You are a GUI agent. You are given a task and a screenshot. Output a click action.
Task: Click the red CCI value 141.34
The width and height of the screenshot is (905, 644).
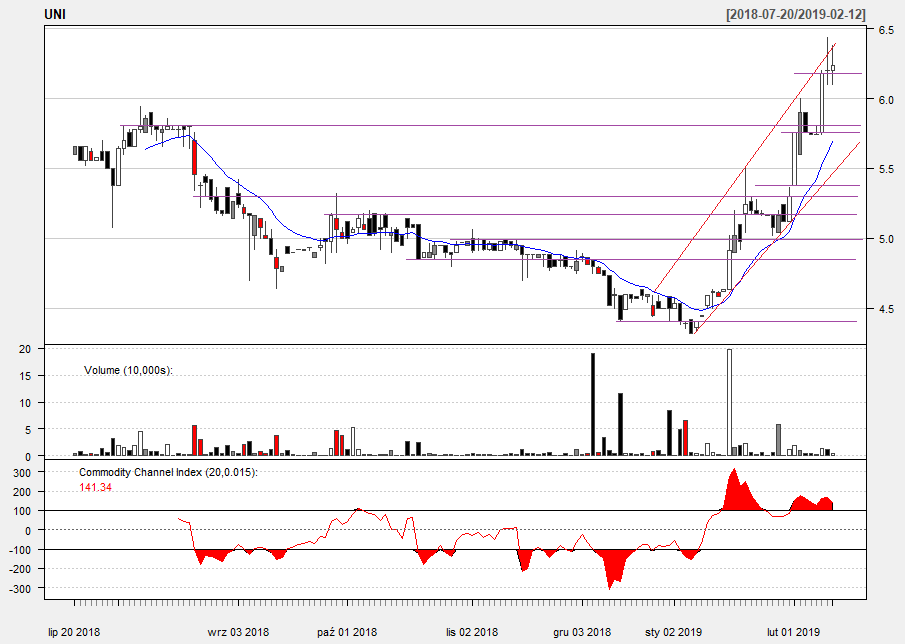95,488
